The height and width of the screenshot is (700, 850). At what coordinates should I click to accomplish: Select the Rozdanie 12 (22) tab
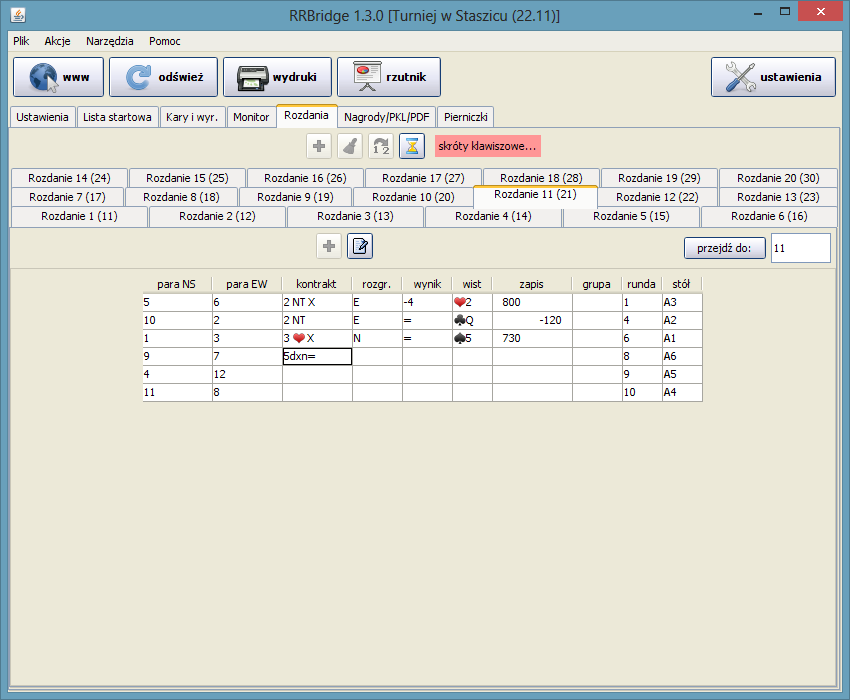658,197
